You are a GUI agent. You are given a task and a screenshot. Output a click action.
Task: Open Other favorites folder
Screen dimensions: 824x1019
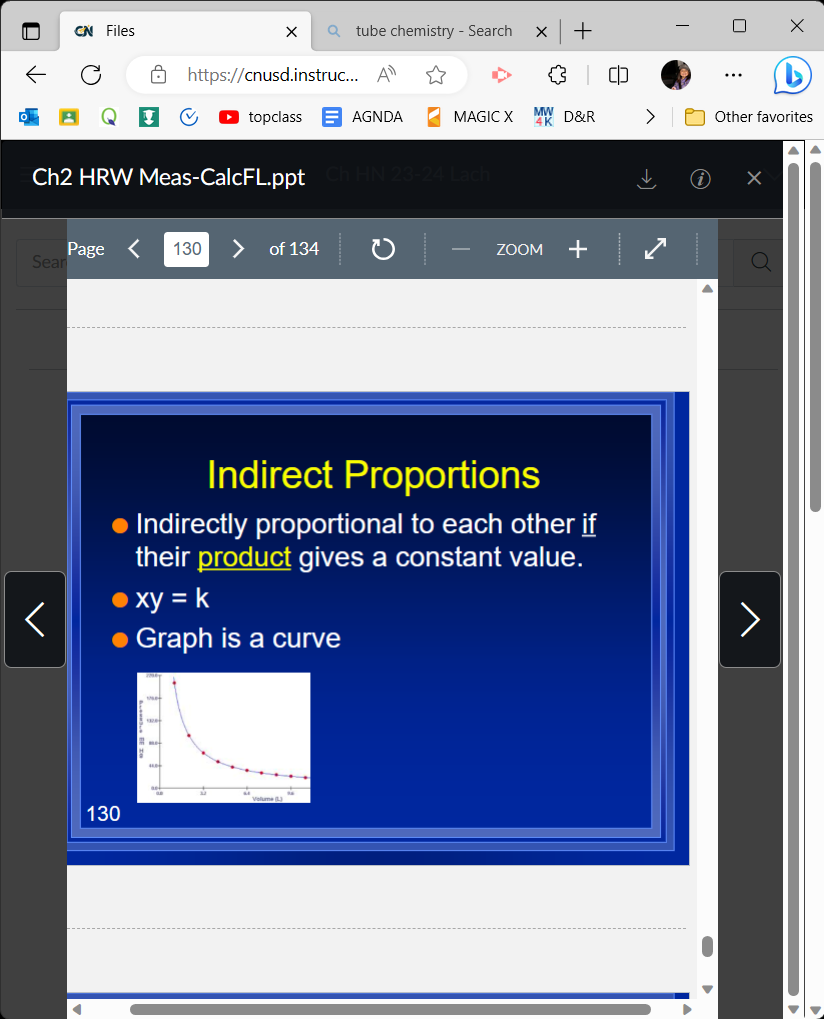coord(749,117)
